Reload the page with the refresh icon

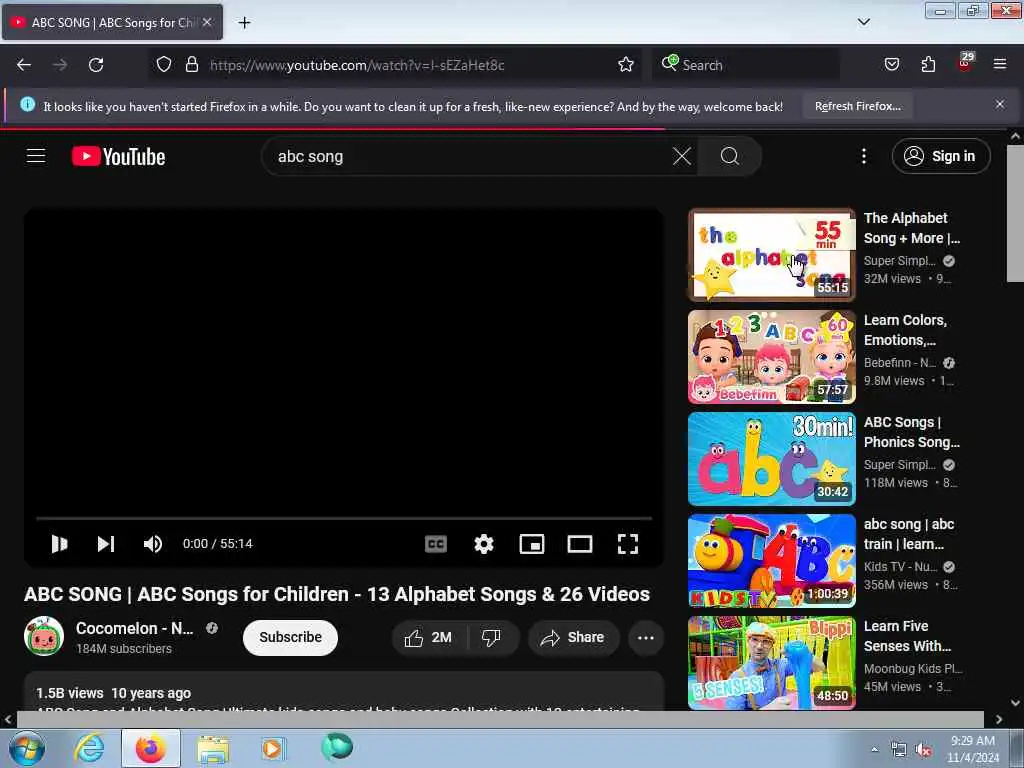pos(96,65)
